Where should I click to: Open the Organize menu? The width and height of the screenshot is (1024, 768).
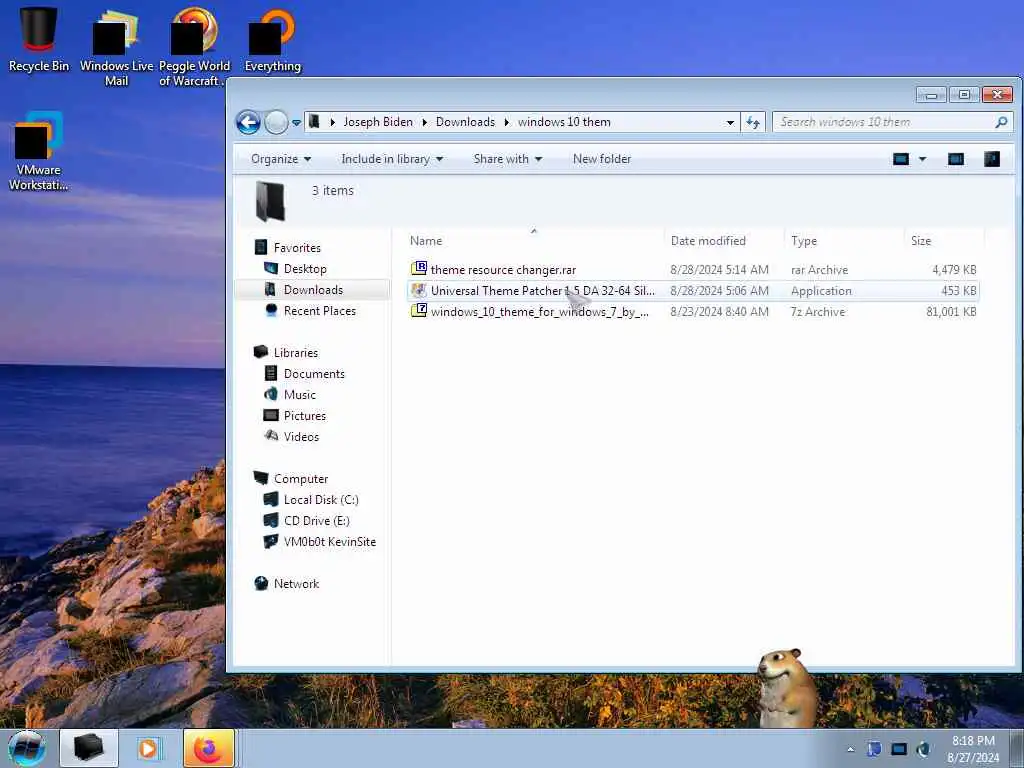(x=281, y=159)
